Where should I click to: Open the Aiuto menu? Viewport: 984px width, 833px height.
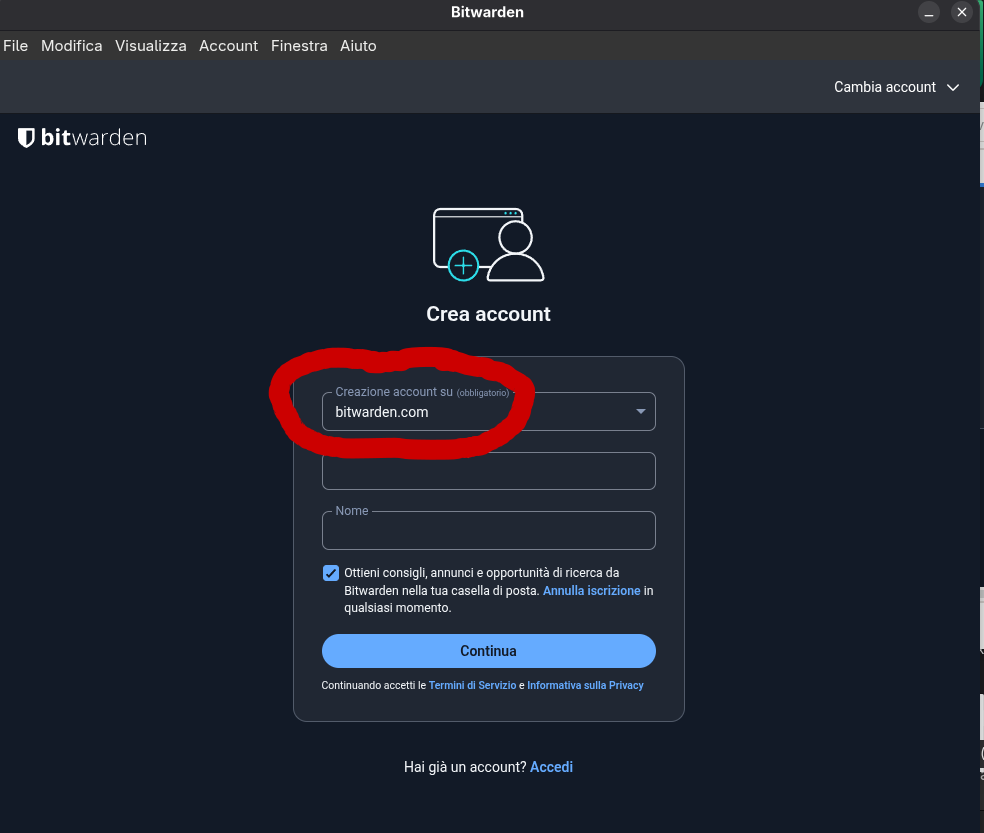pyautogui.click(x=358, y=46)
